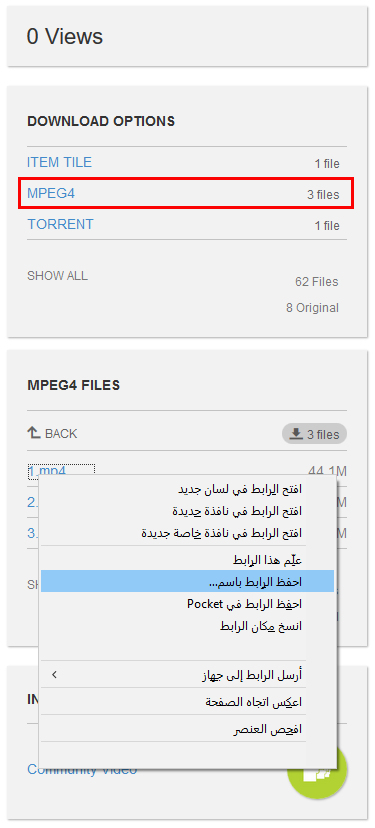Screen dimensions: 375x828
Task: Download all via 3 files button
Action: (314, 434)
